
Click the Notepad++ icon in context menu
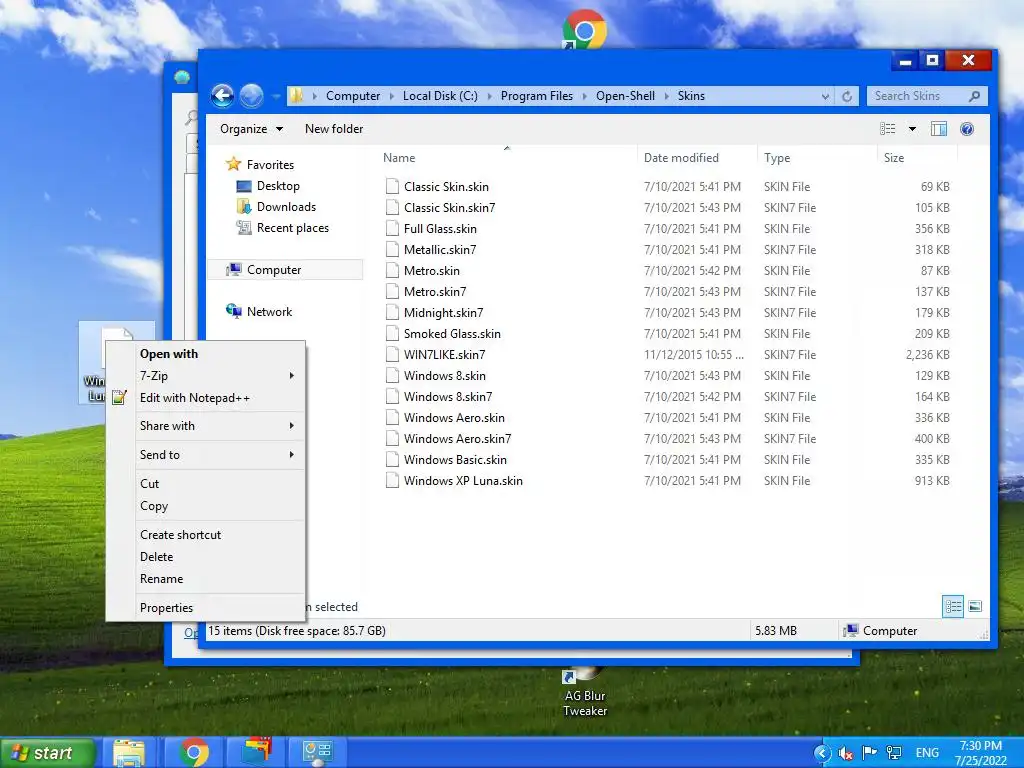coord(119,397)
